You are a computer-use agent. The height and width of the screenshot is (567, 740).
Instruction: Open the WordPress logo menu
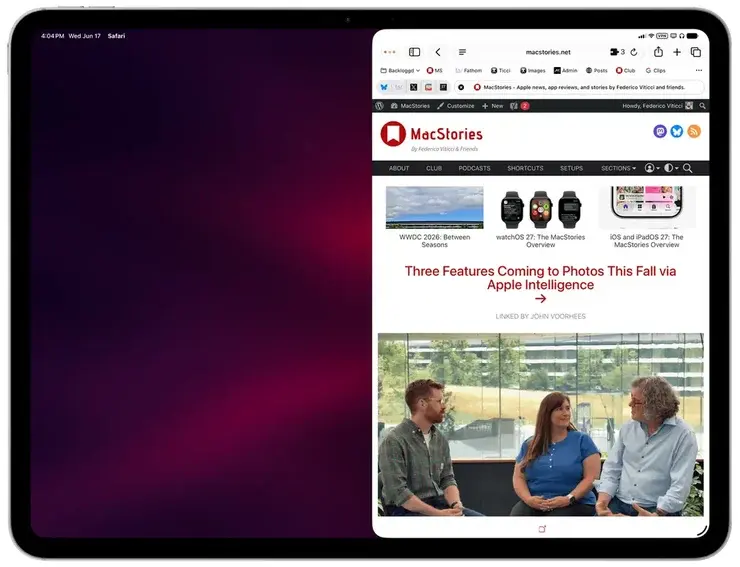379,106
